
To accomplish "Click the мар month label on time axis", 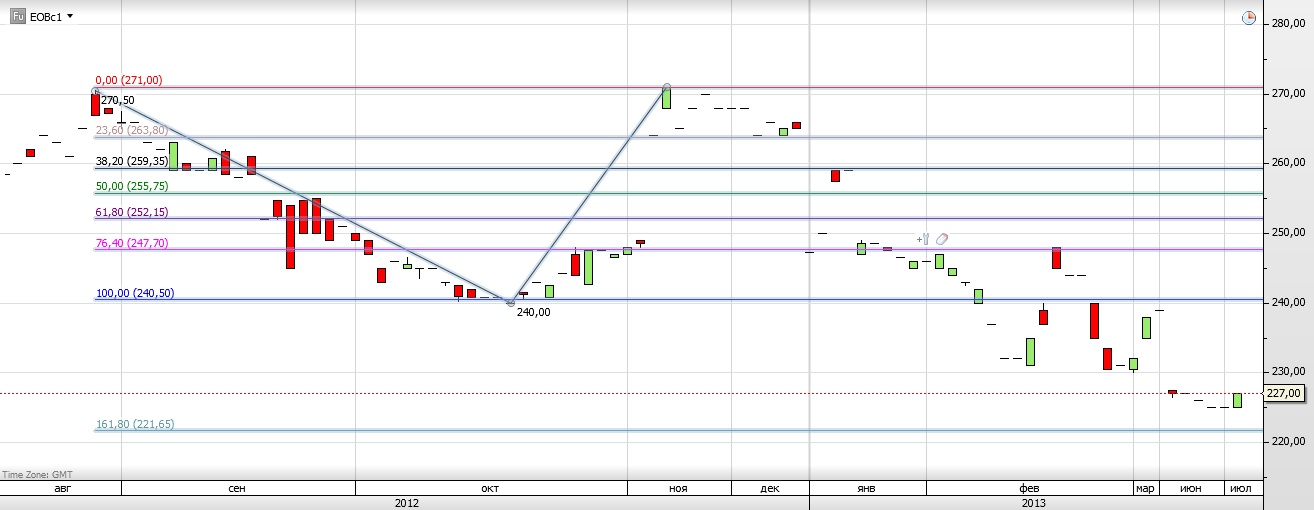I will [1145, 488].
